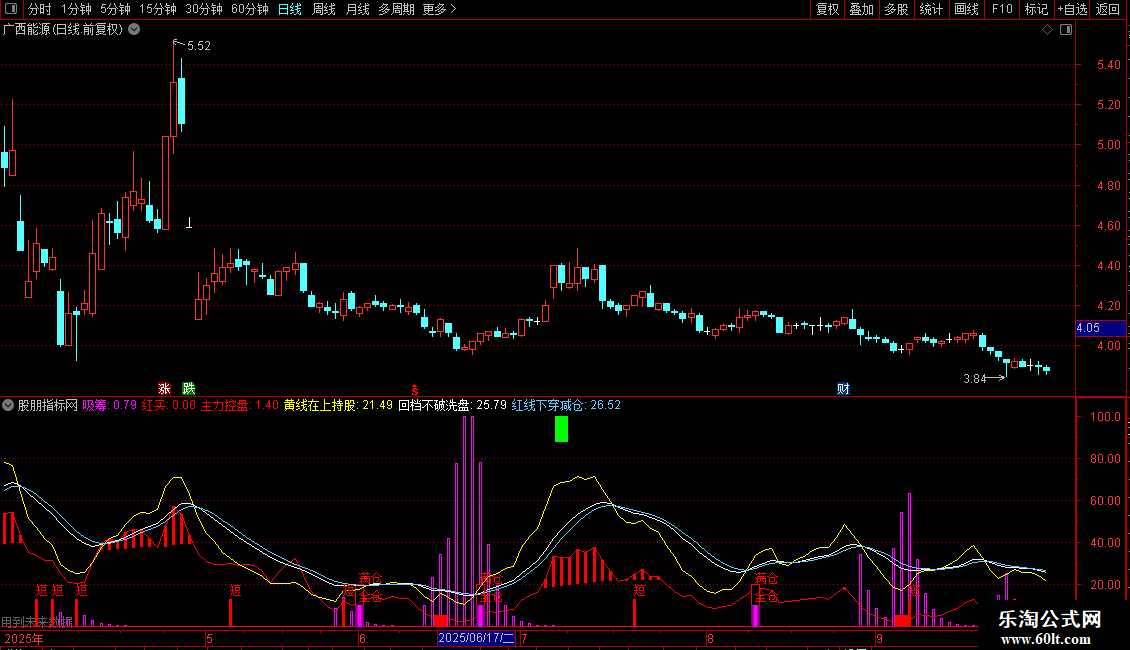Switch to the 周线 weekly tab
This screenshot has width=1130, height=650.
point(324,10)
